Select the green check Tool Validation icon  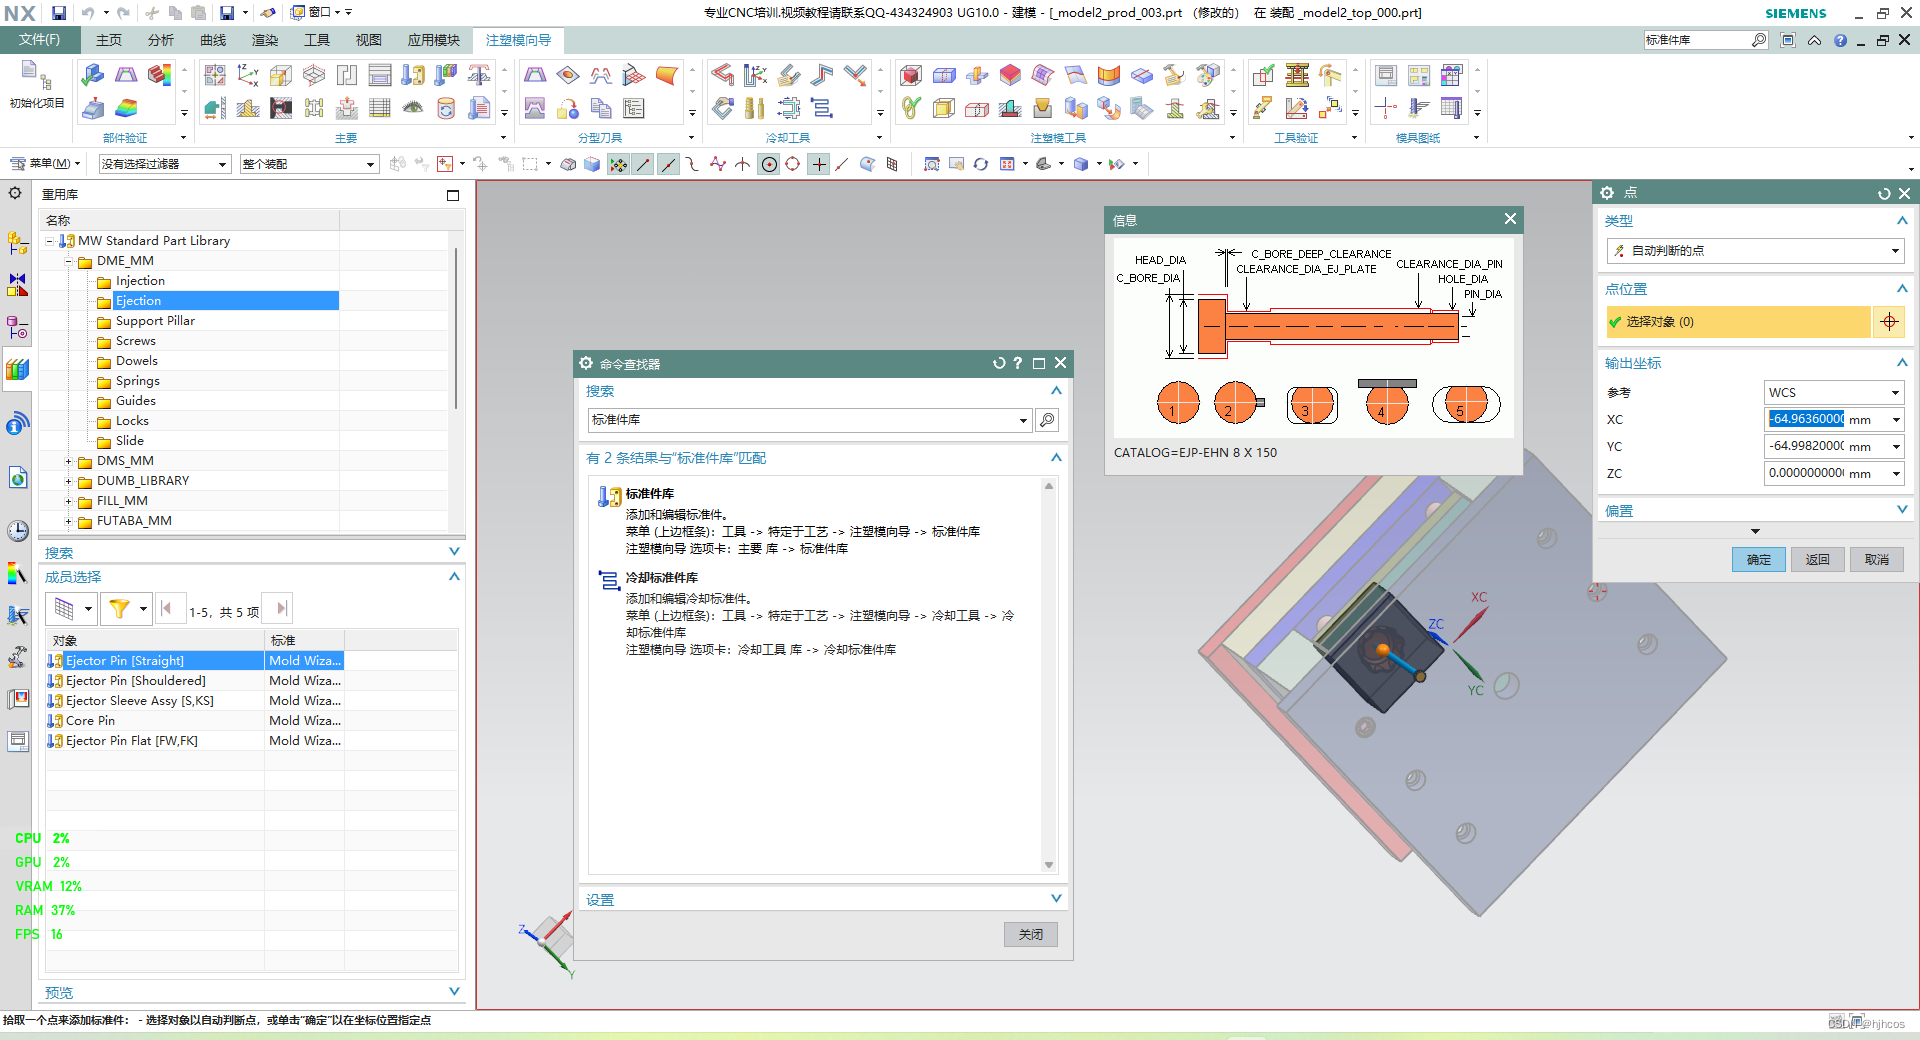[x=1264, y=75]
